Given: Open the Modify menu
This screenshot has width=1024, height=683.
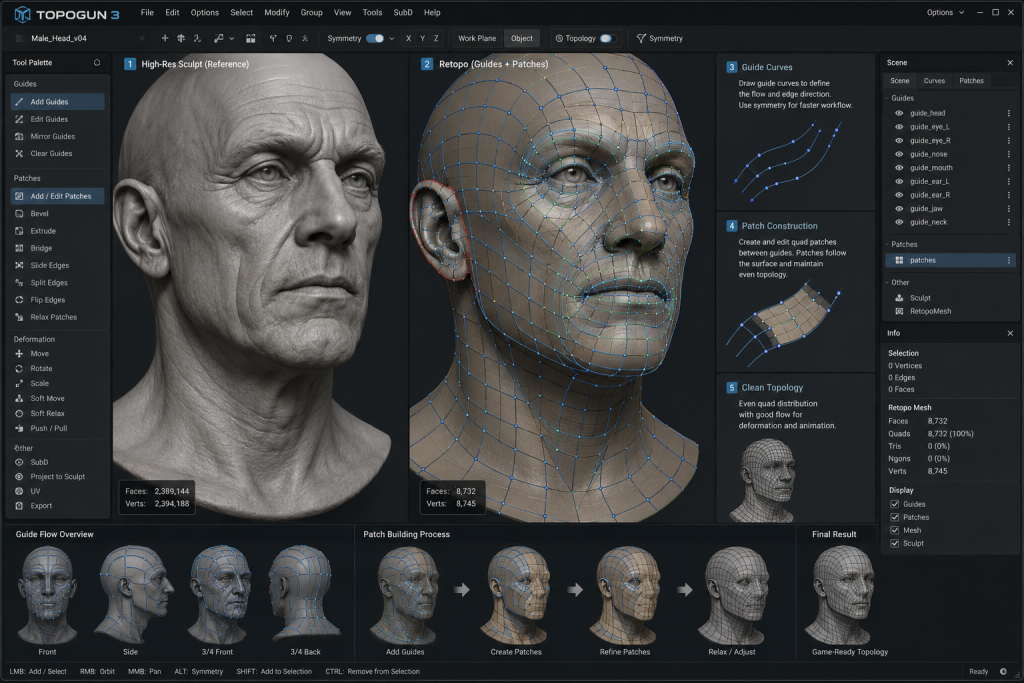Looking at the screenshot, I should 277,12.
